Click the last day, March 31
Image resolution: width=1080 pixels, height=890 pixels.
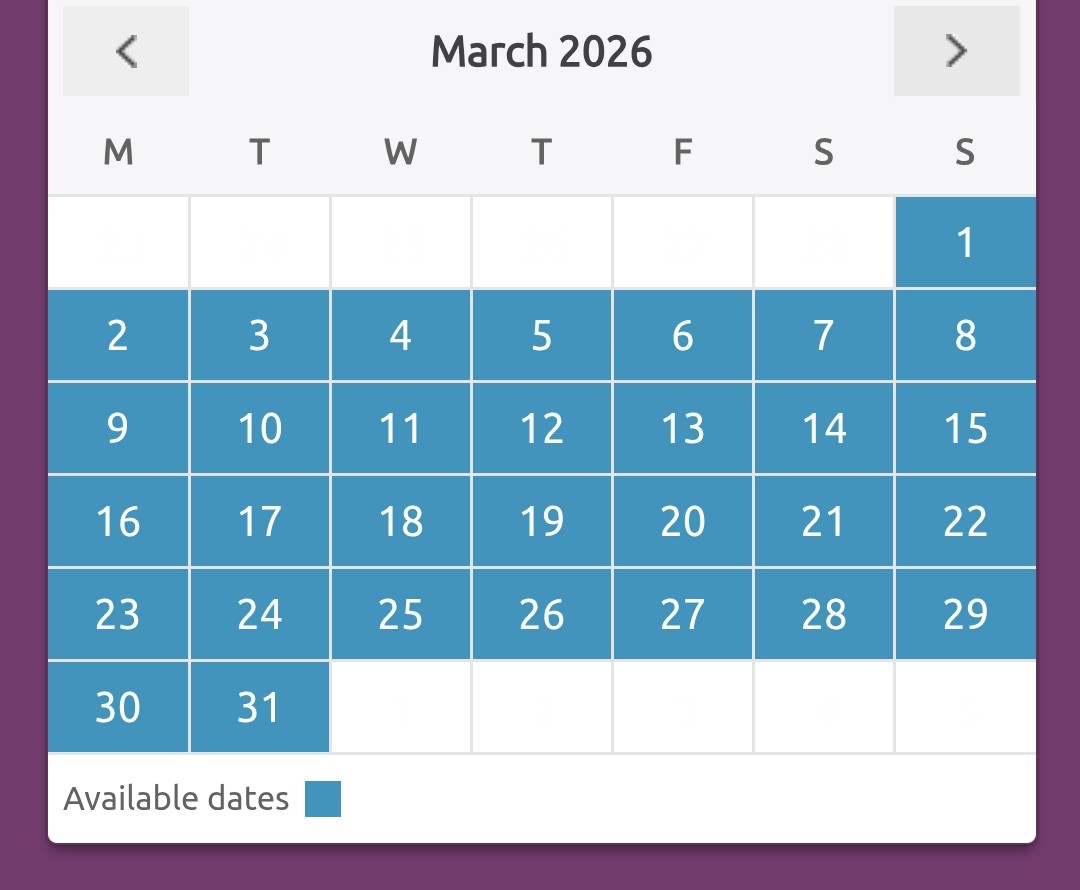260,708
